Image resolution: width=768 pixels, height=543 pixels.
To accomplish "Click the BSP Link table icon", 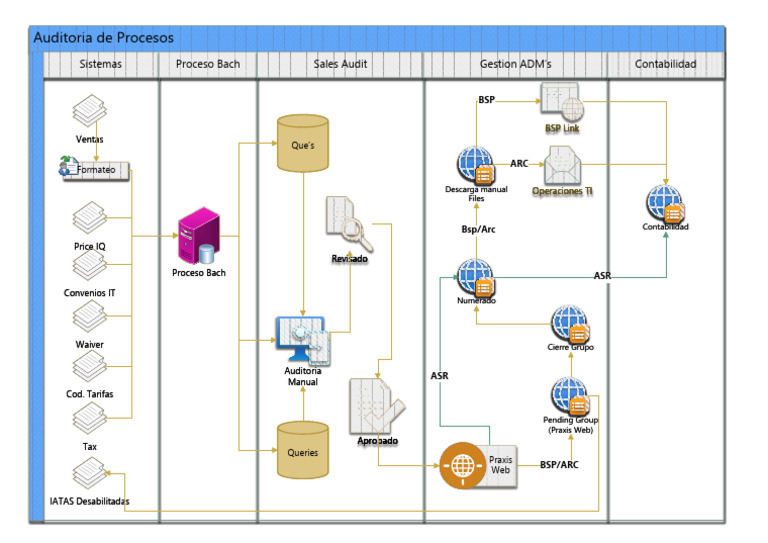I will tap(562, 102).
